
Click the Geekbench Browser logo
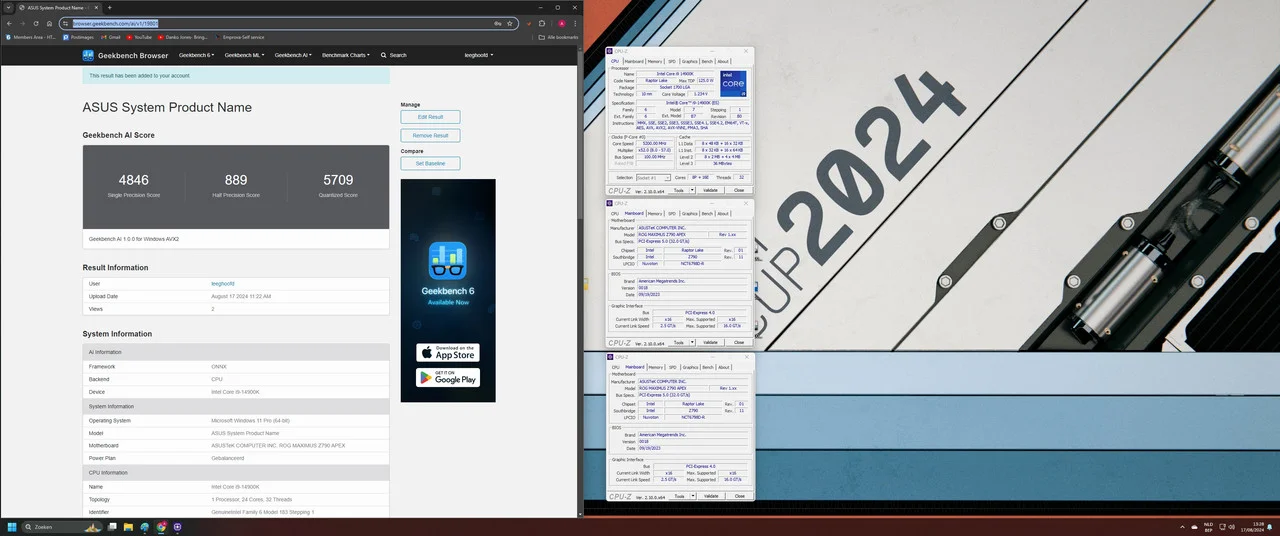point(125,55)
